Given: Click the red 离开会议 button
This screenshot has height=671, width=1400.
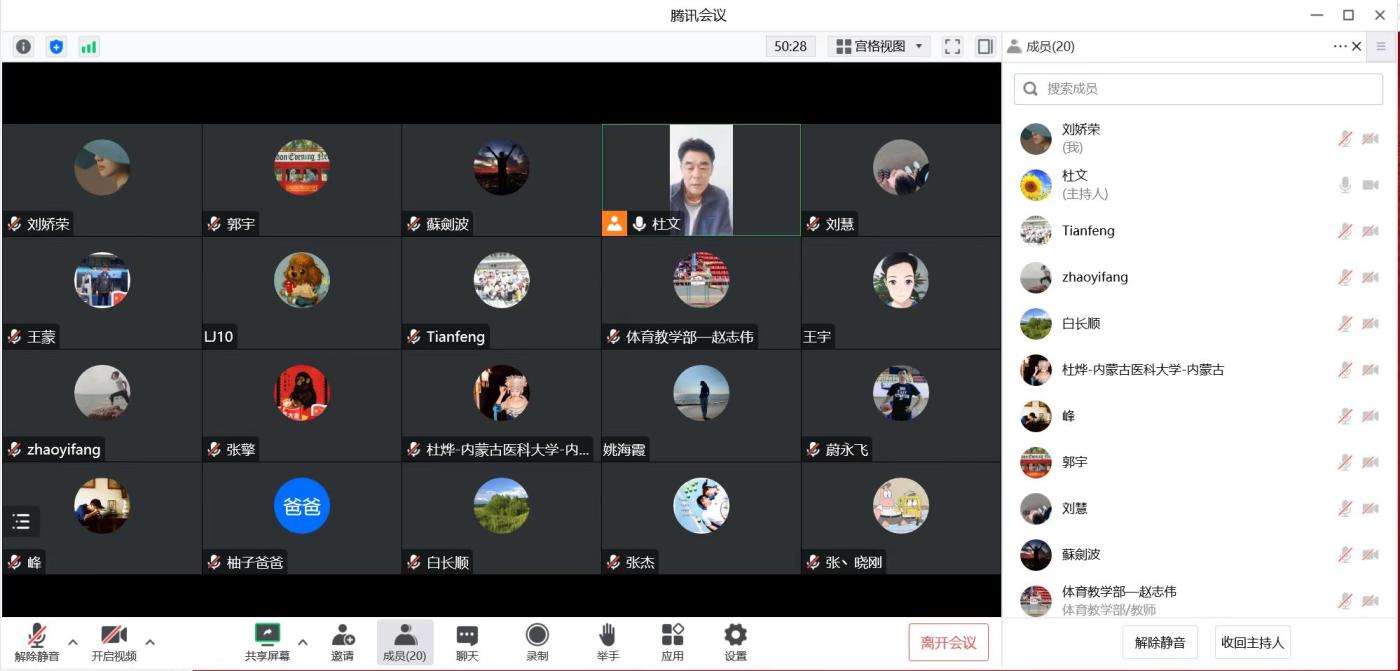Looking at the screenshot, I should point(948,642).
